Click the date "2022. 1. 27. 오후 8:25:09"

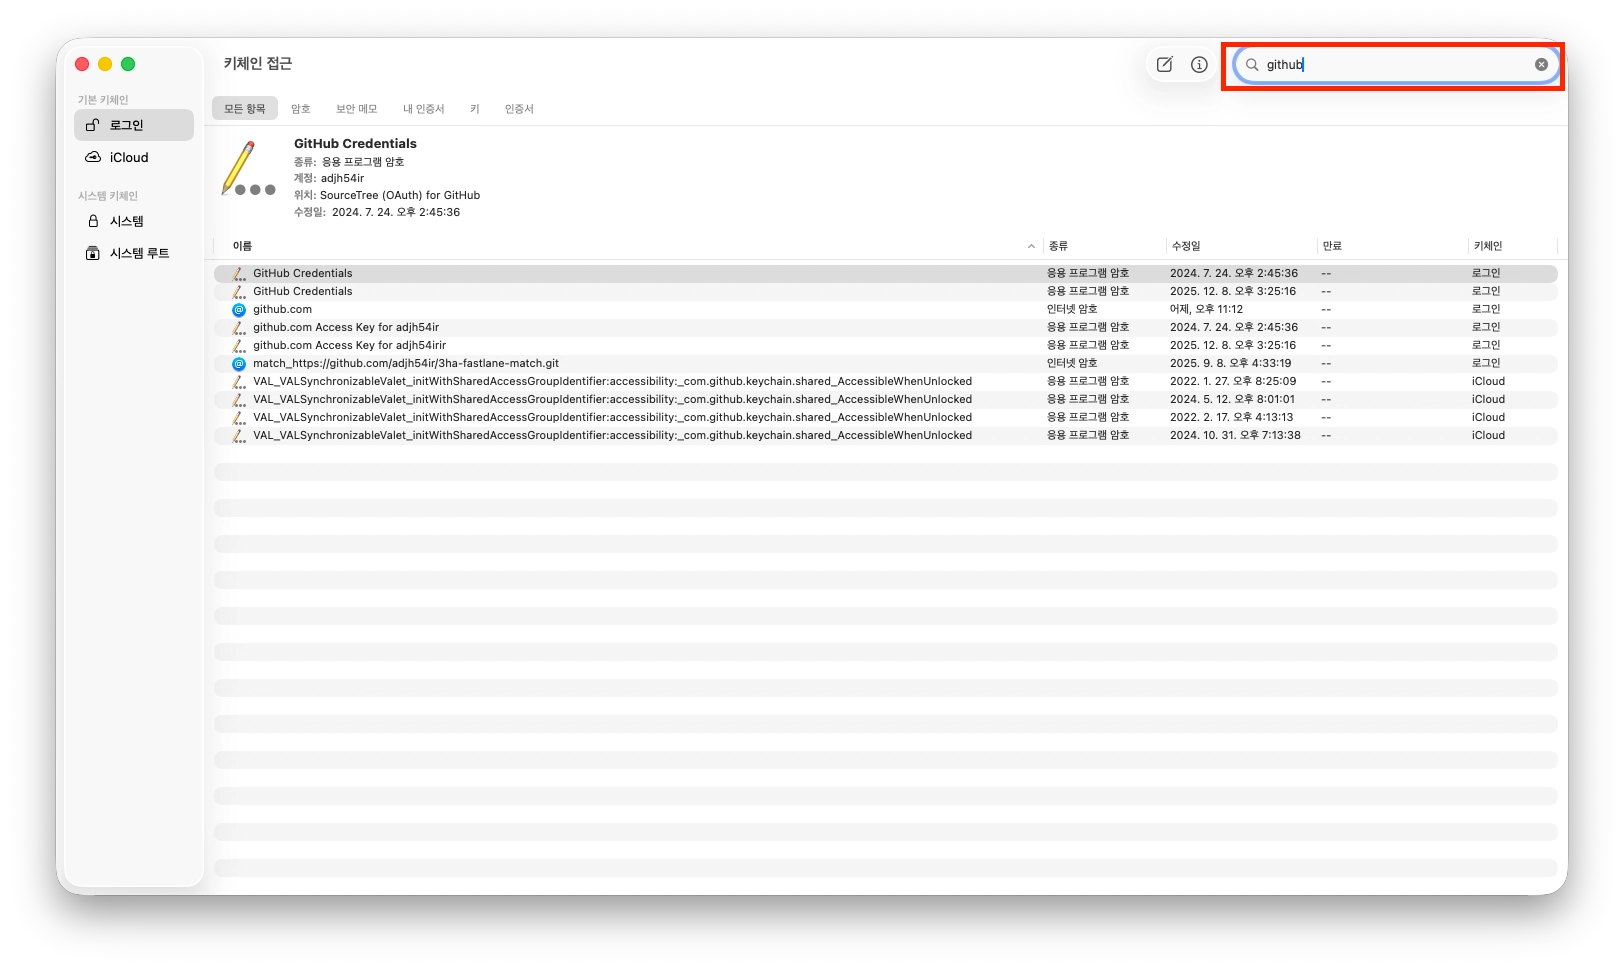tap(1233, 381)
